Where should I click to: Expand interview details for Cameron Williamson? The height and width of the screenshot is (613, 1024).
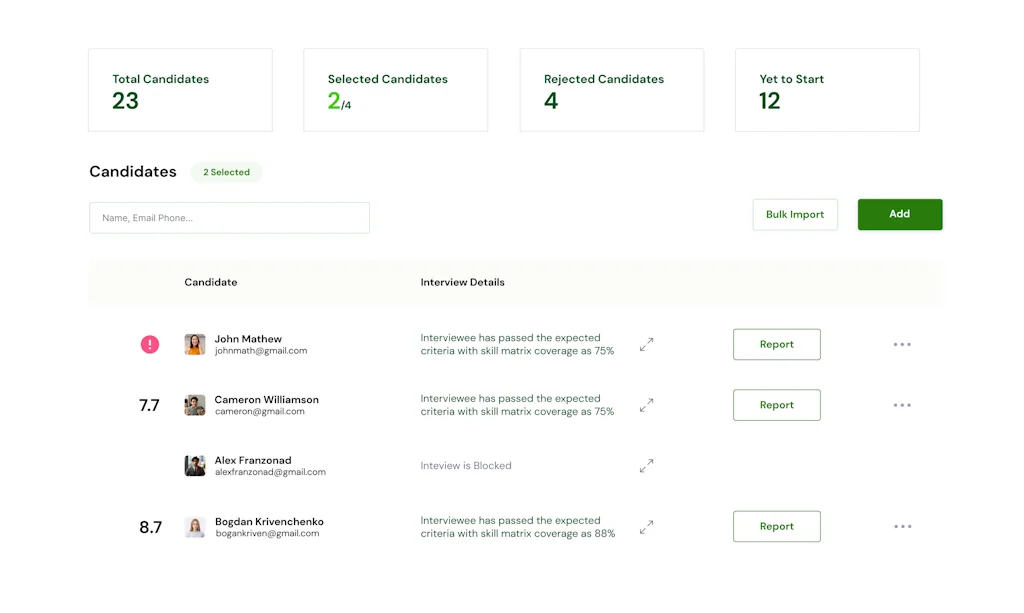coord(647,405)
